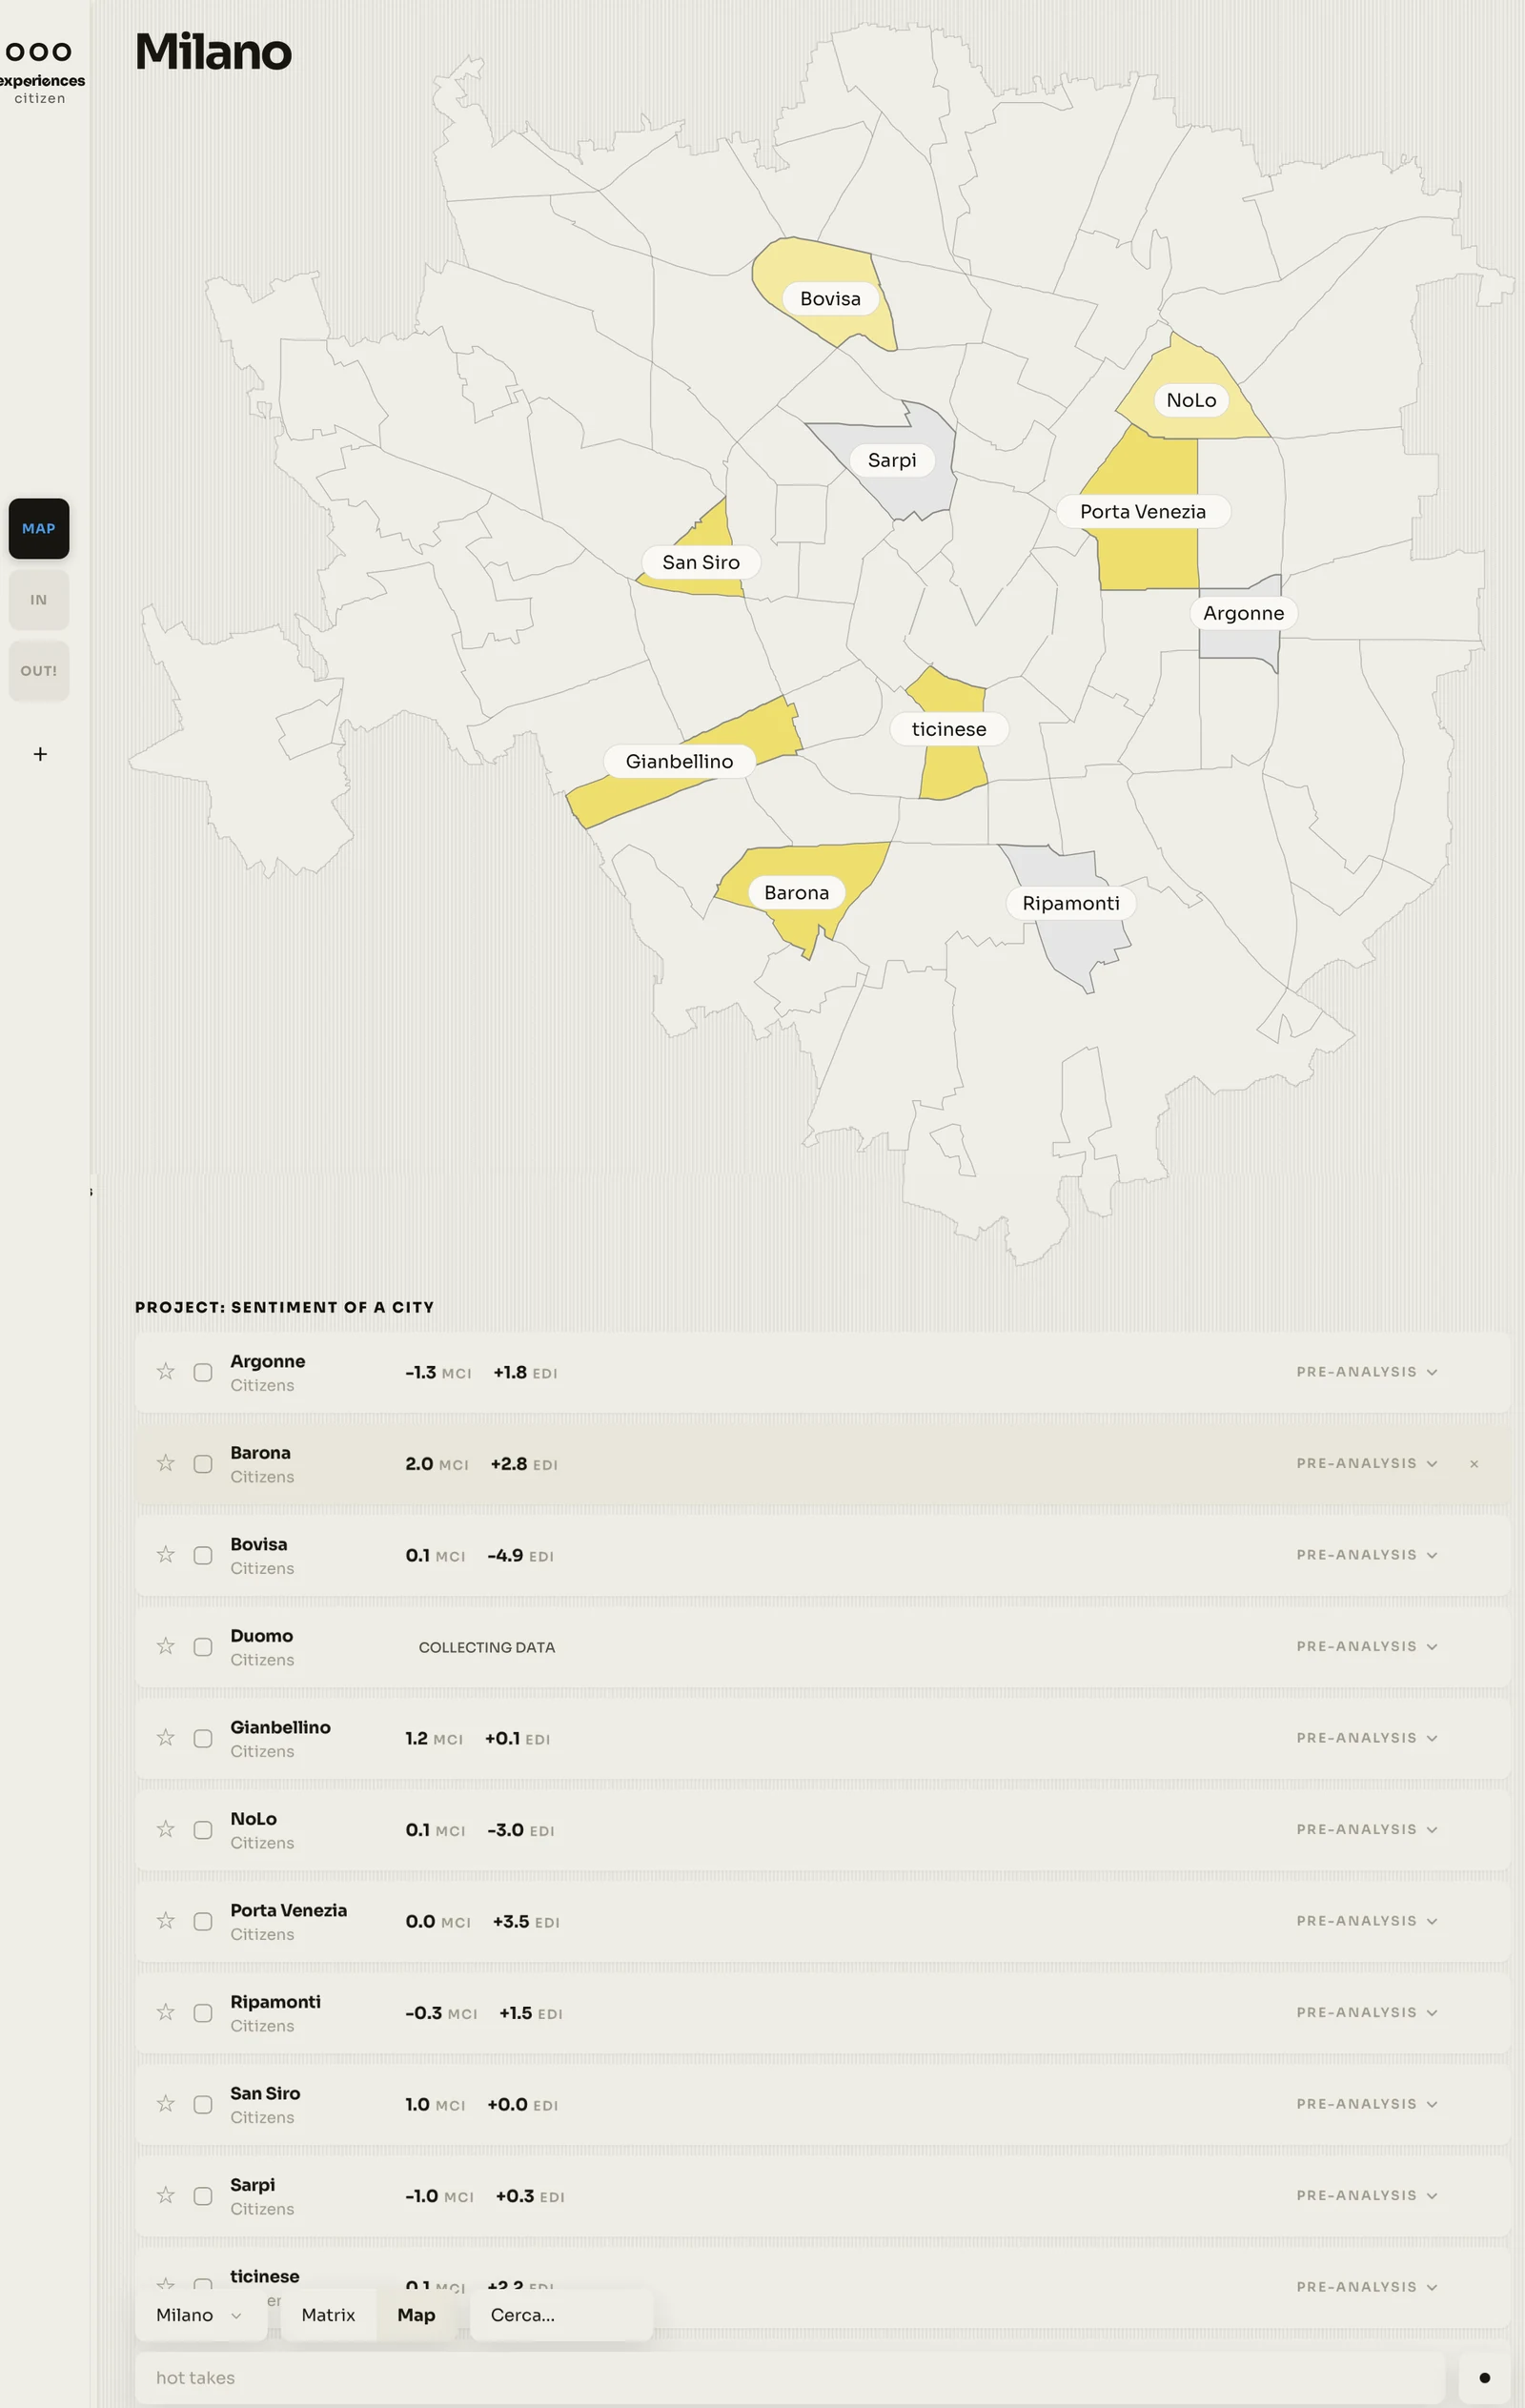The width and height of the screenshot is (1525, 2408).
Task: Check the NoLo row checkbox
Action: pos(203,1830)
